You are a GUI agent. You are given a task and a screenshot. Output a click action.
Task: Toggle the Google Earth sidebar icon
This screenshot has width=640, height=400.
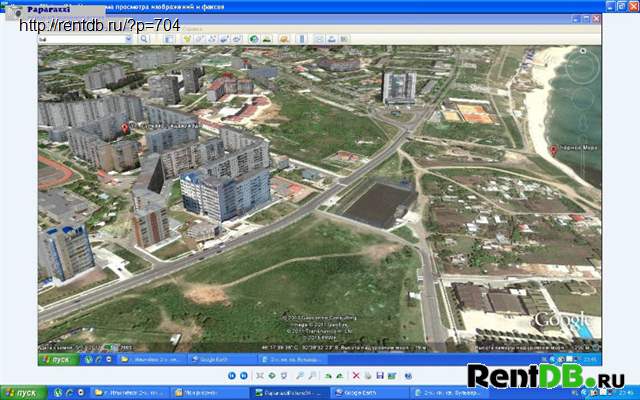click(169, 39)
